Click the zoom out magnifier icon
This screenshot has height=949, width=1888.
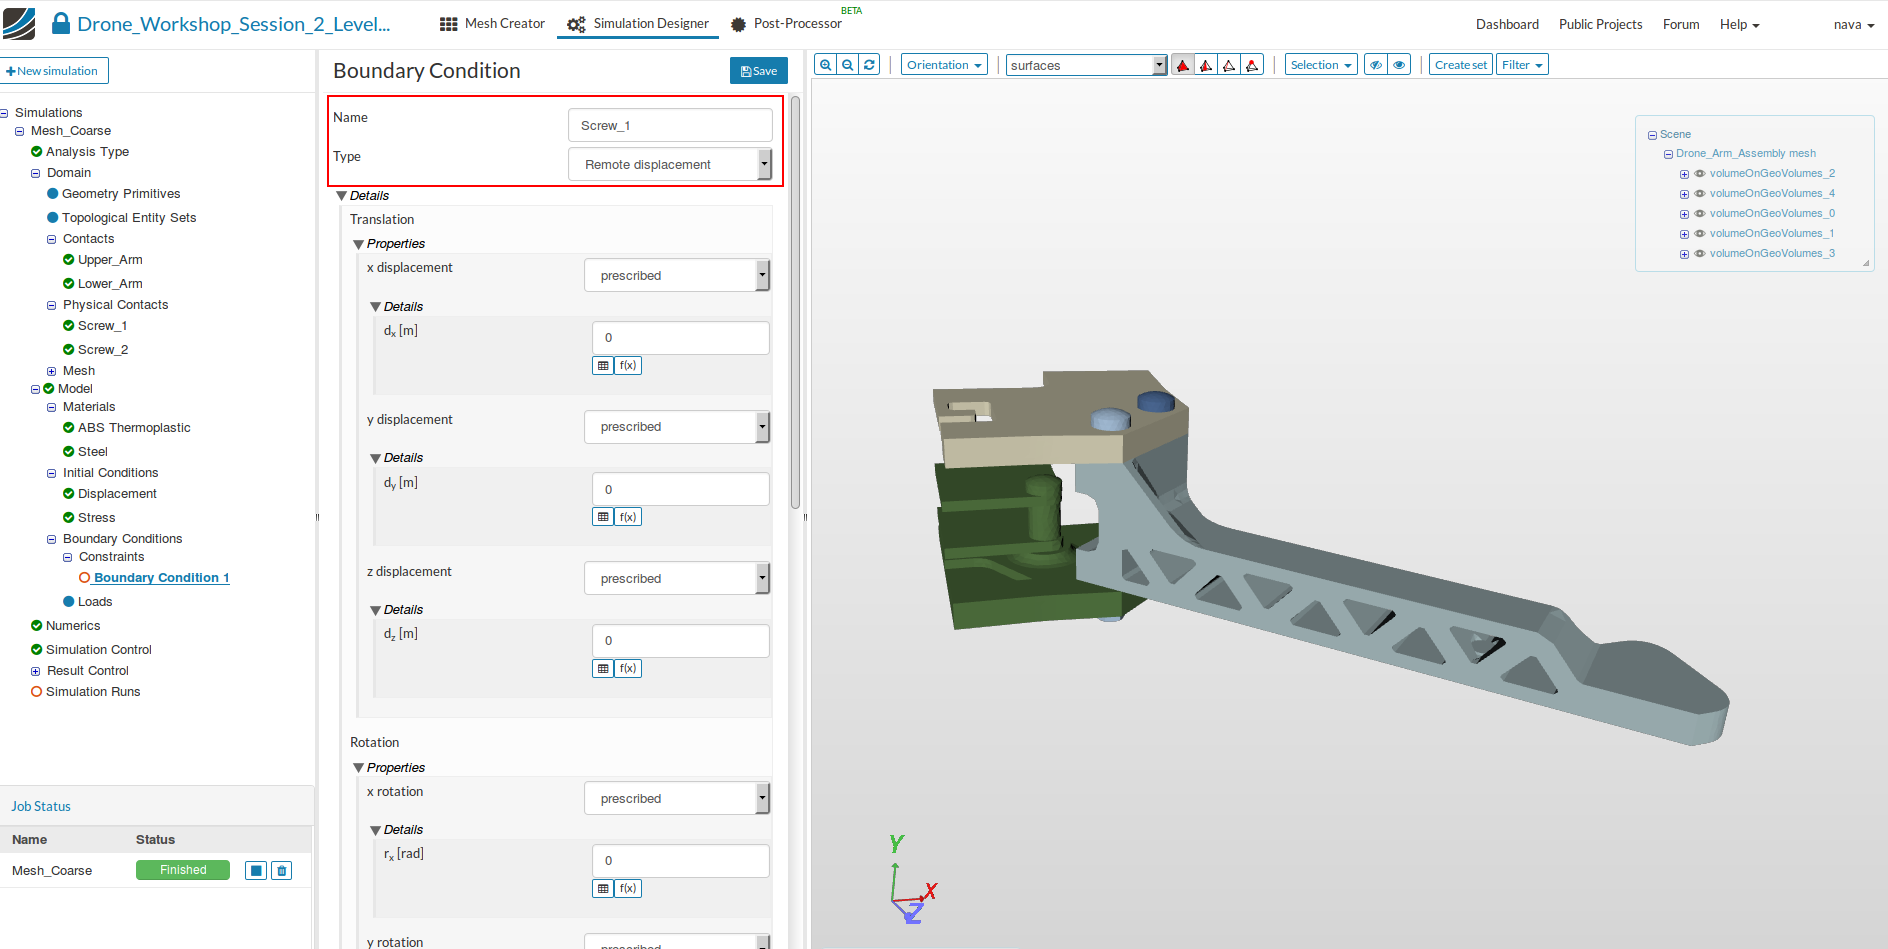848,65
